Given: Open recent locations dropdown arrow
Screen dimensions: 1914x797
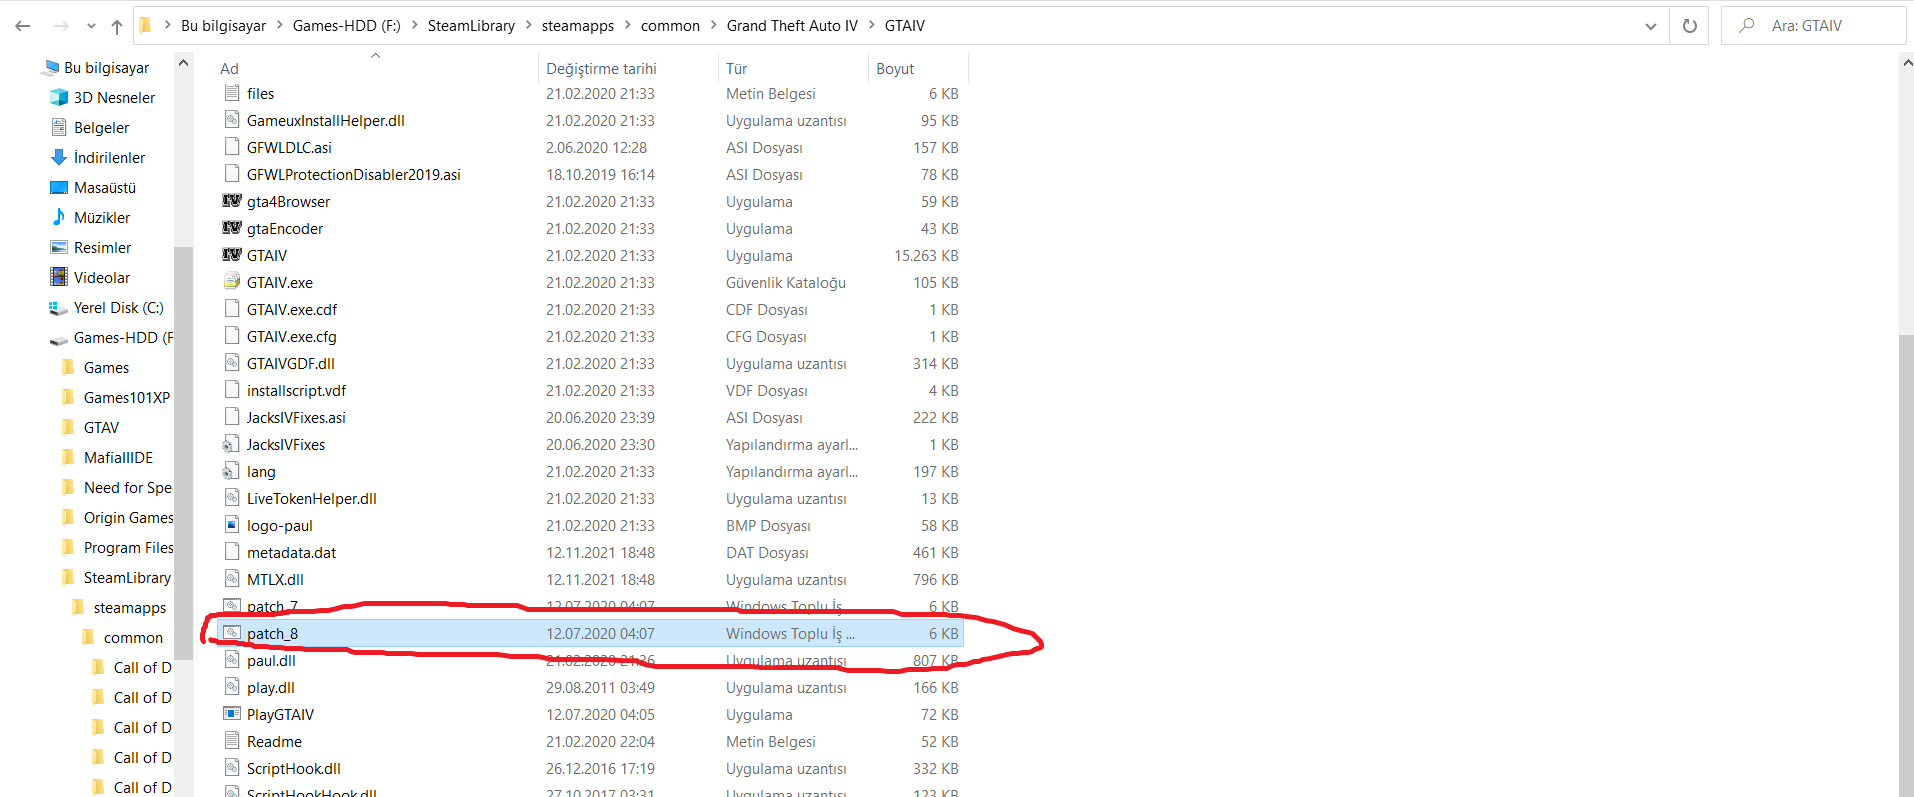Looking at the screenshot, I should coord(91,26).
